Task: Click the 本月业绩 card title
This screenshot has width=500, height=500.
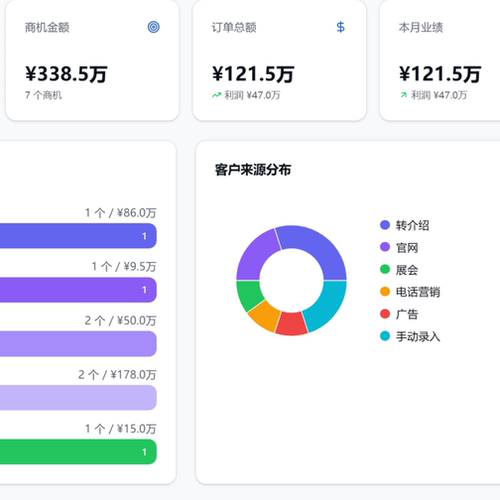Action: click(x=421, y=27)
